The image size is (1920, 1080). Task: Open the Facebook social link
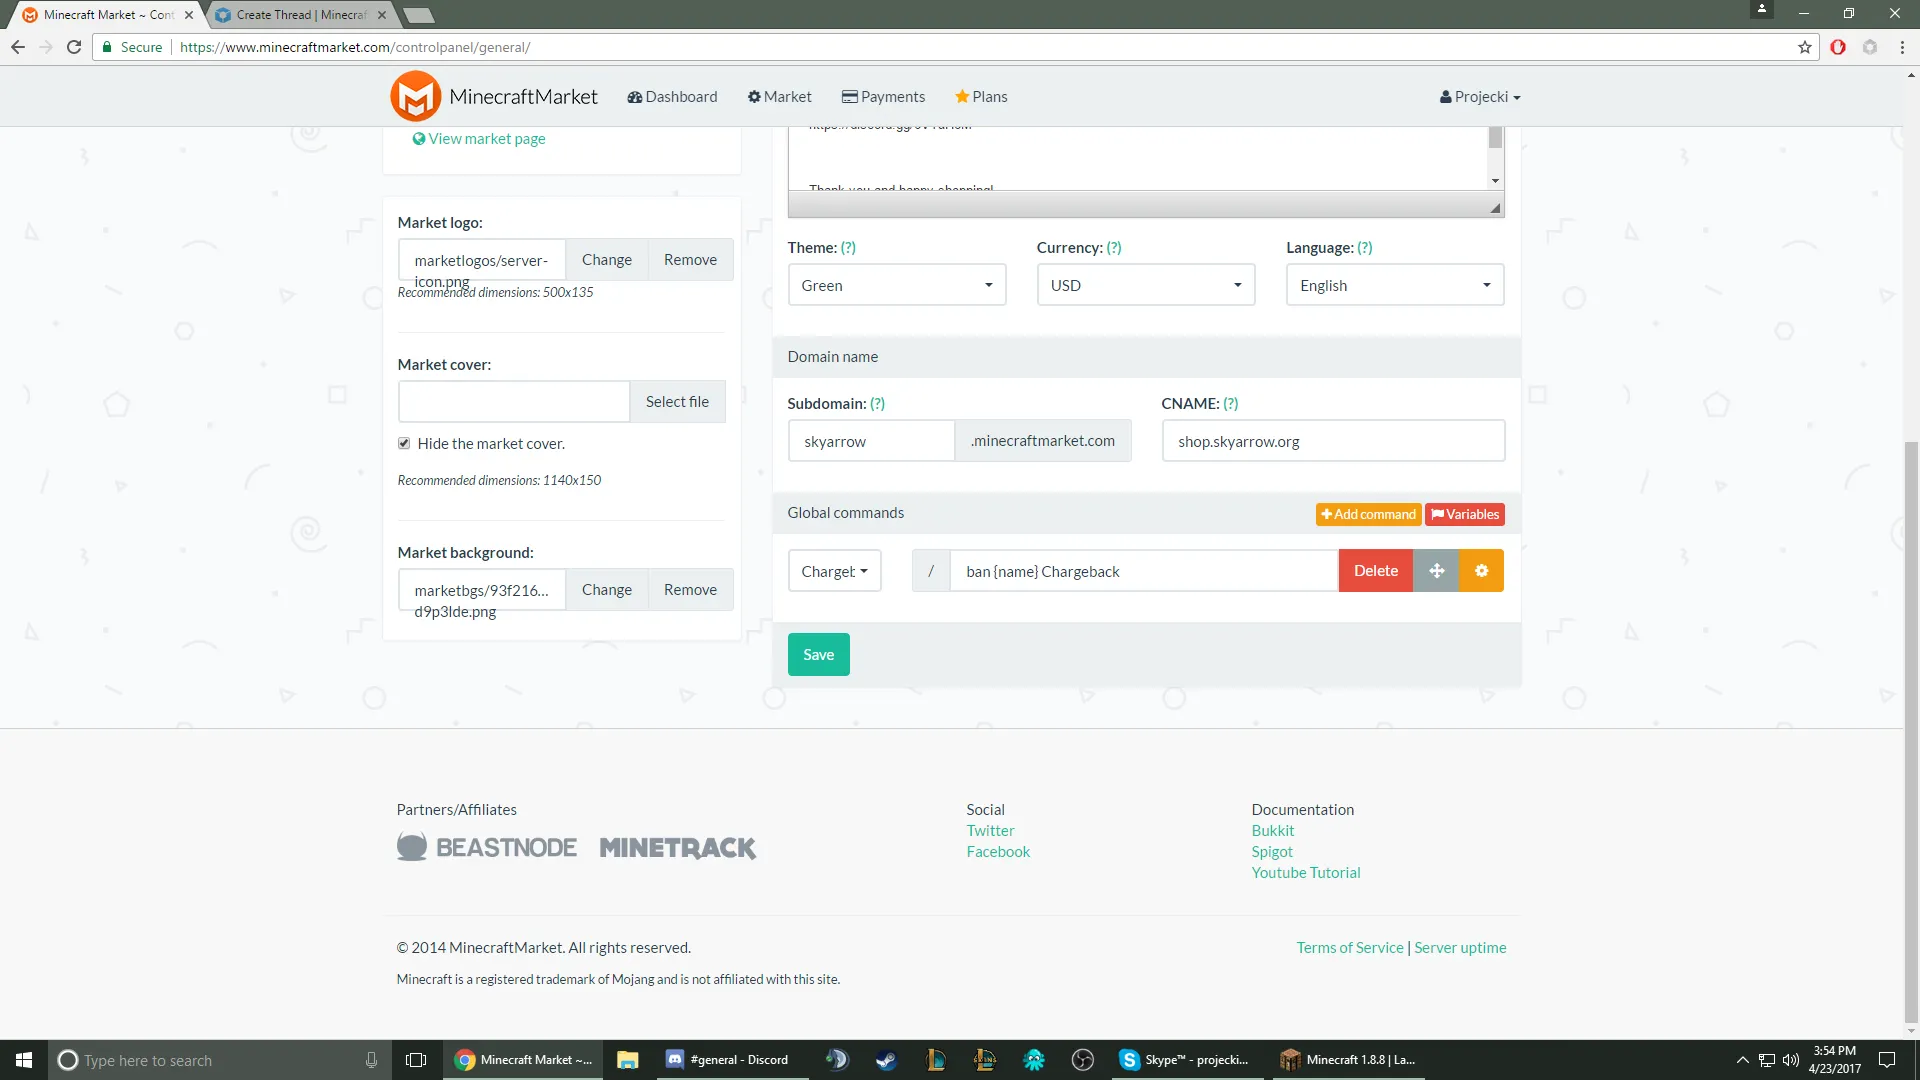pyautogui.click(x=998, y=852)
